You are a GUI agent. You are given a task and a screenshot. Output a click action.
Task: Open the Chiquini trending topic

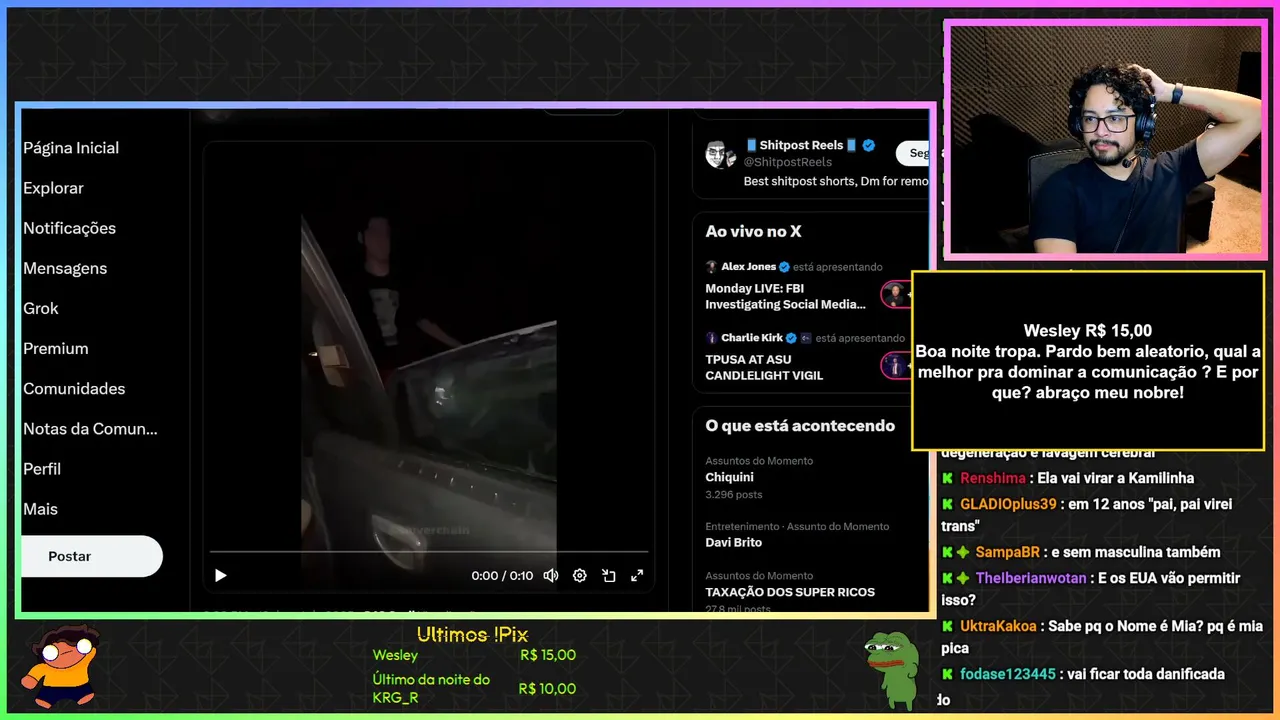click(x=729, y=477)
